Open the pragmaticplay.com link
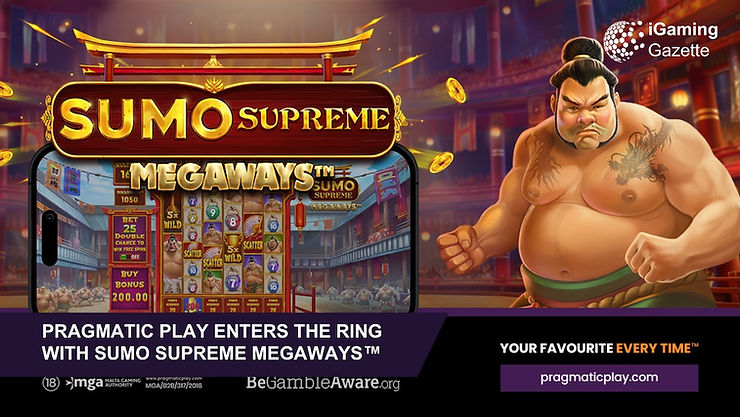Screen dimensions: 740x417 point(599,377)
